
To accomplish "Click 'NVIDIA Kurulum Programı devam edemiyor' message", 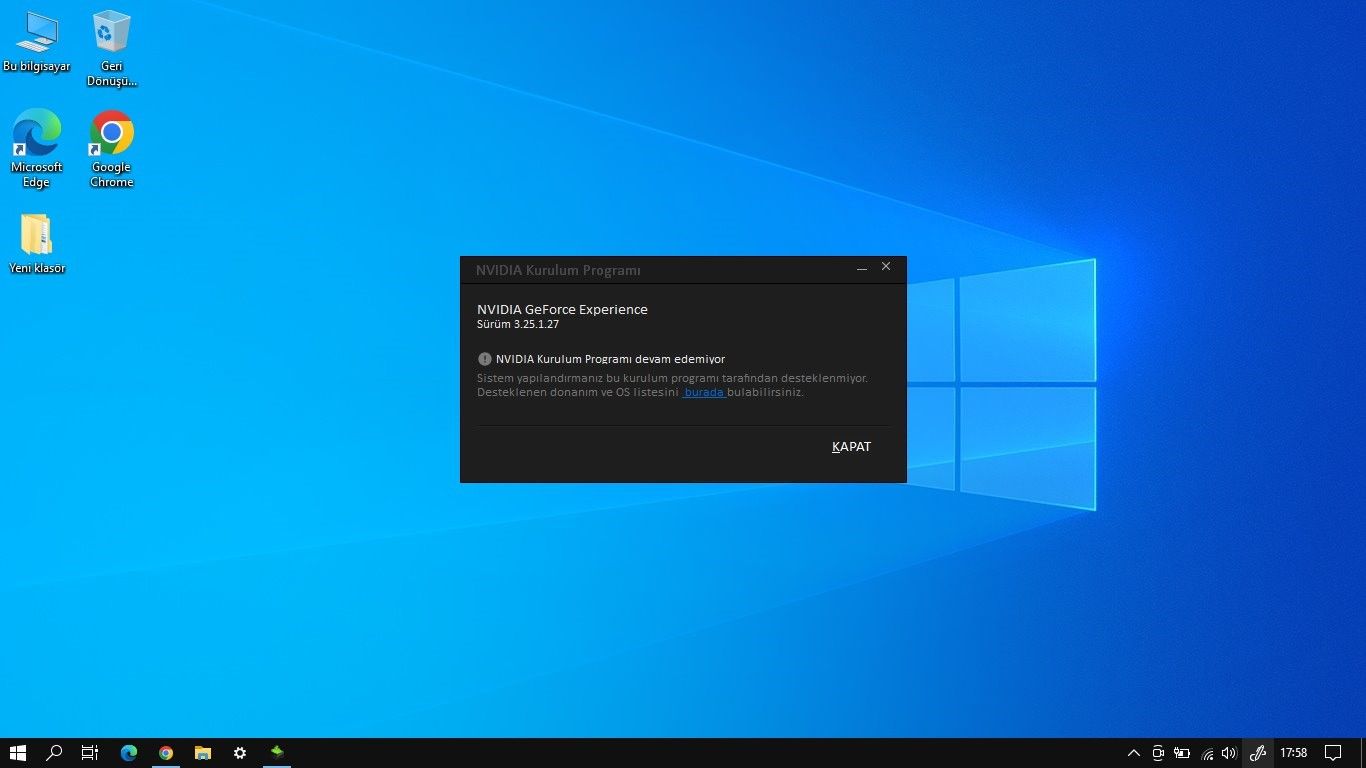I will 610,359.
